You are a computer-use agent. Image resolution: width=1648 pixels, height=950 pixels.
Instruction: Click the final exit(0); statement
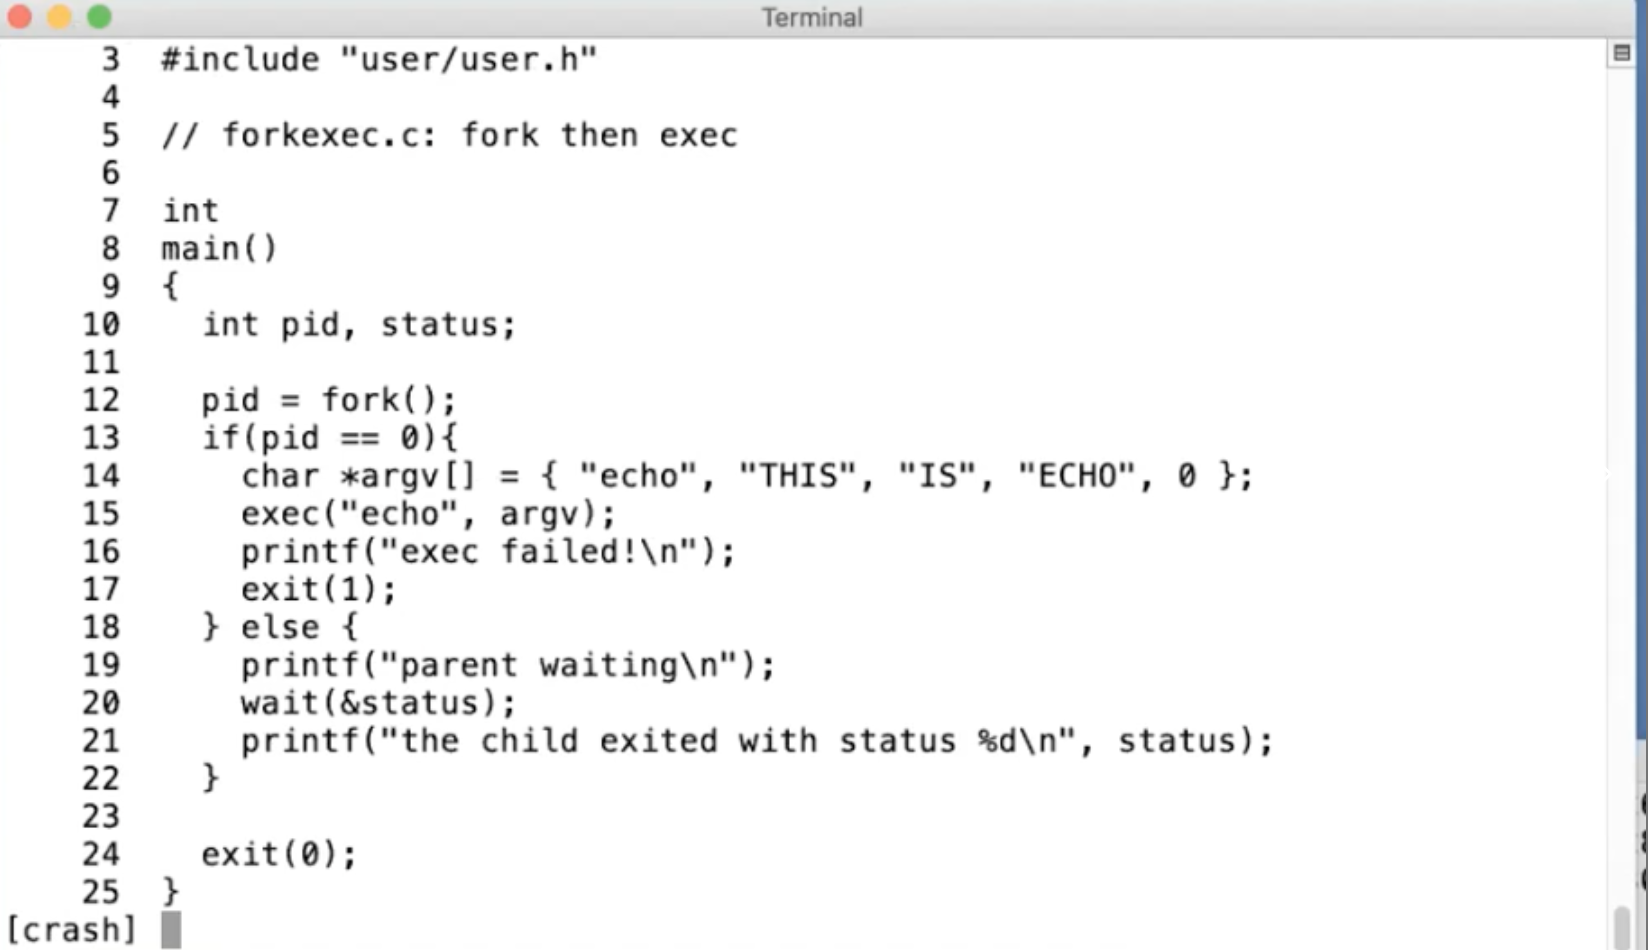click(x=279, y=854)
